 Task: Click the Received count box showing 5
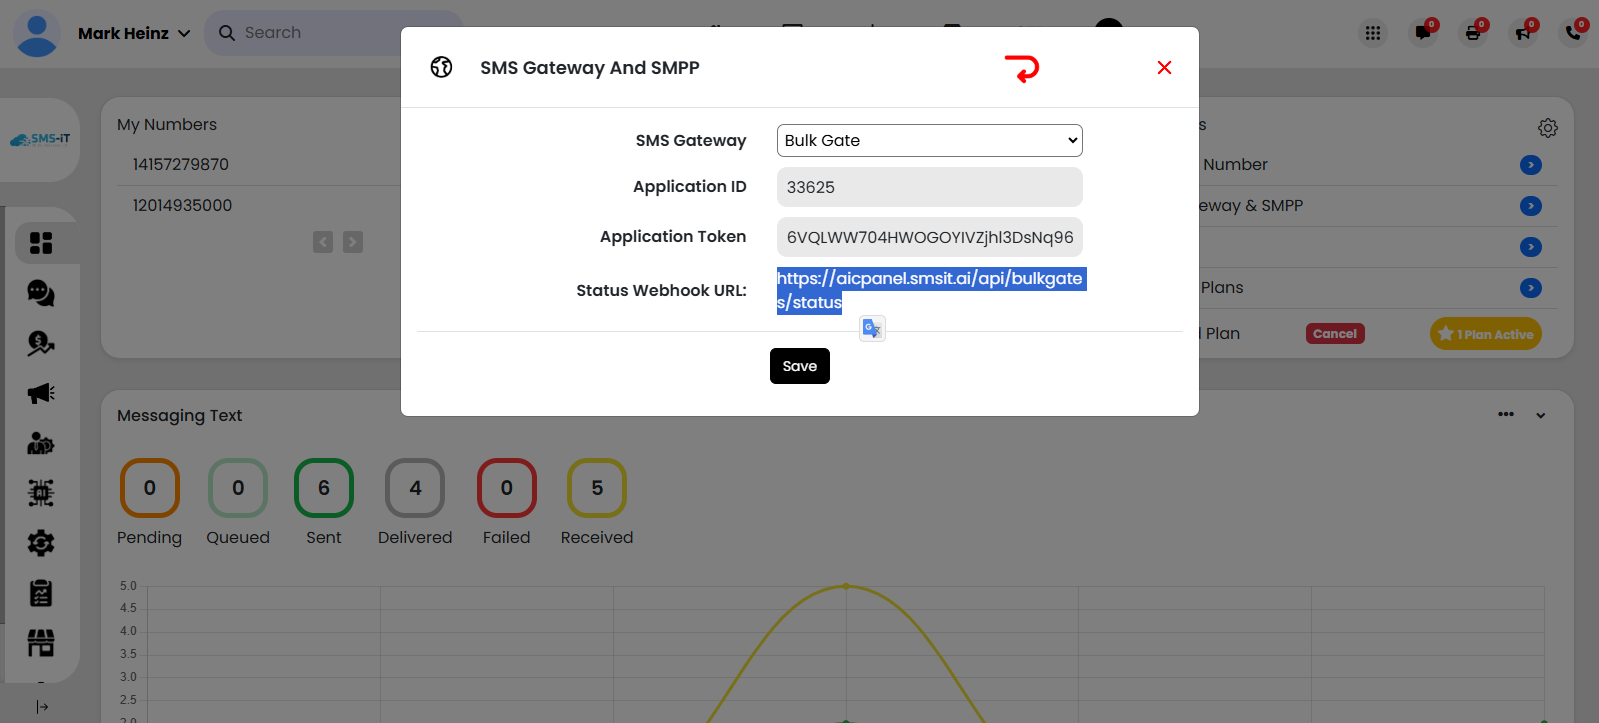pos(597,488)
